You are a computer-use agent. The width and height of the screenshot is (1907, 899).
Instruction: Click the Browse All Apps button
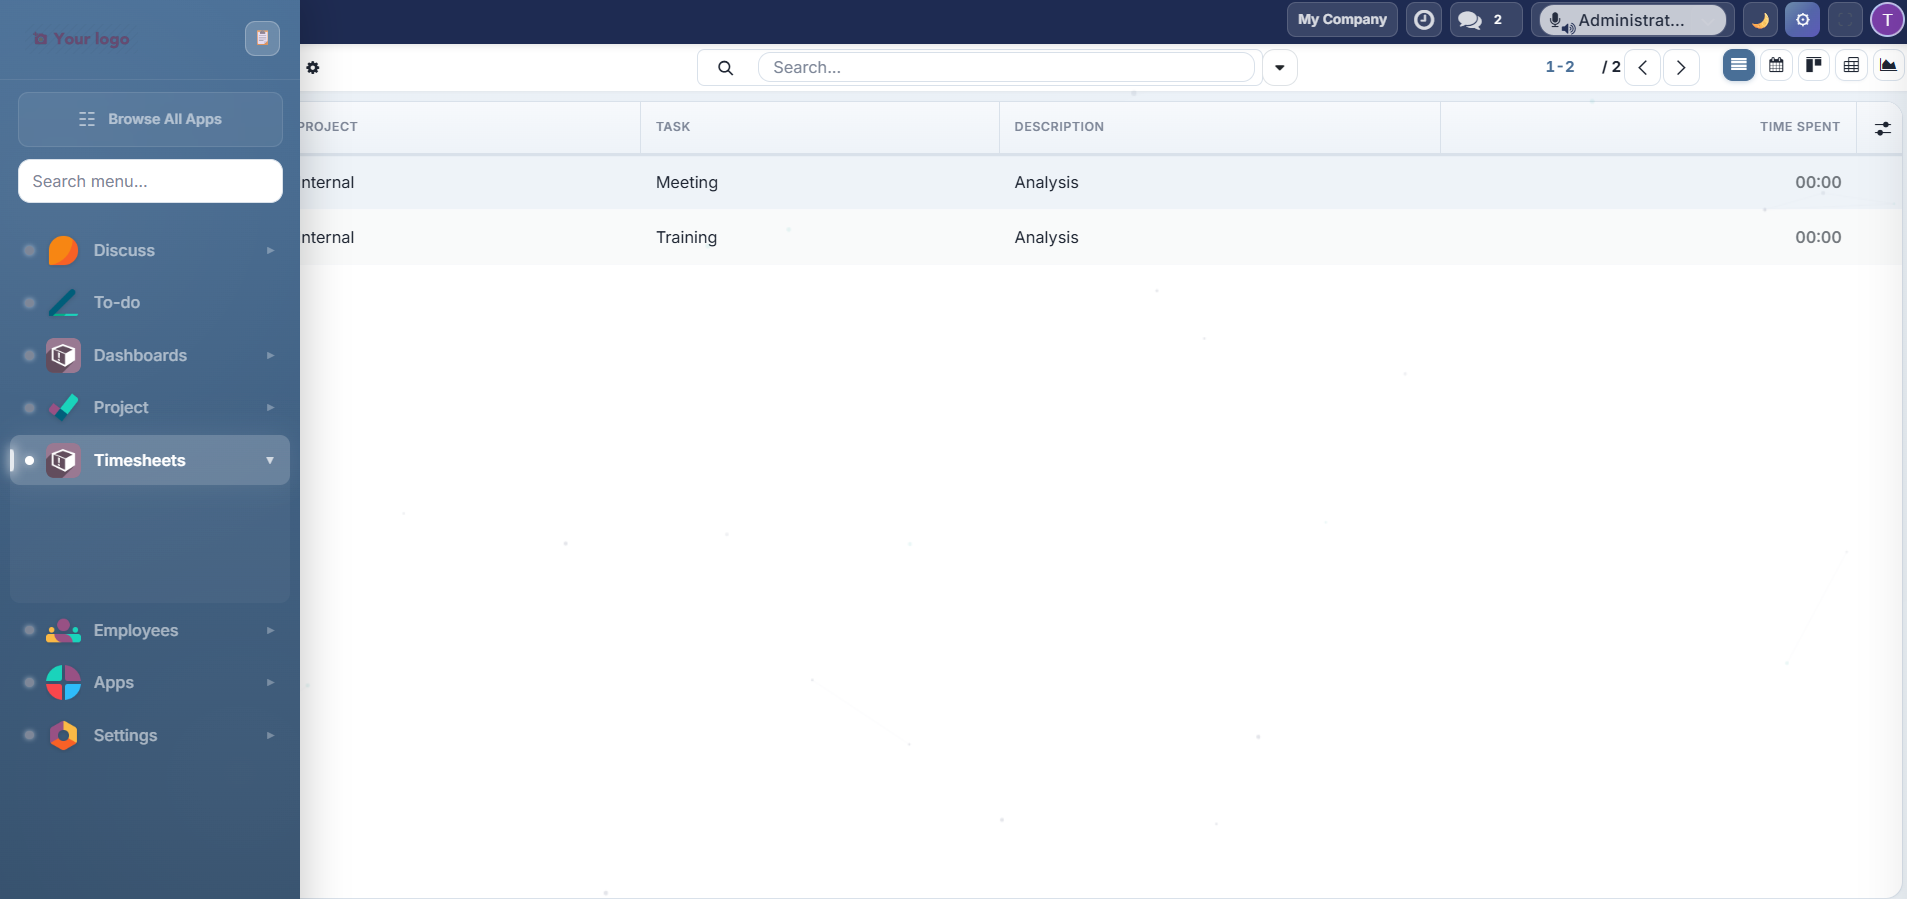pos(150,119)
